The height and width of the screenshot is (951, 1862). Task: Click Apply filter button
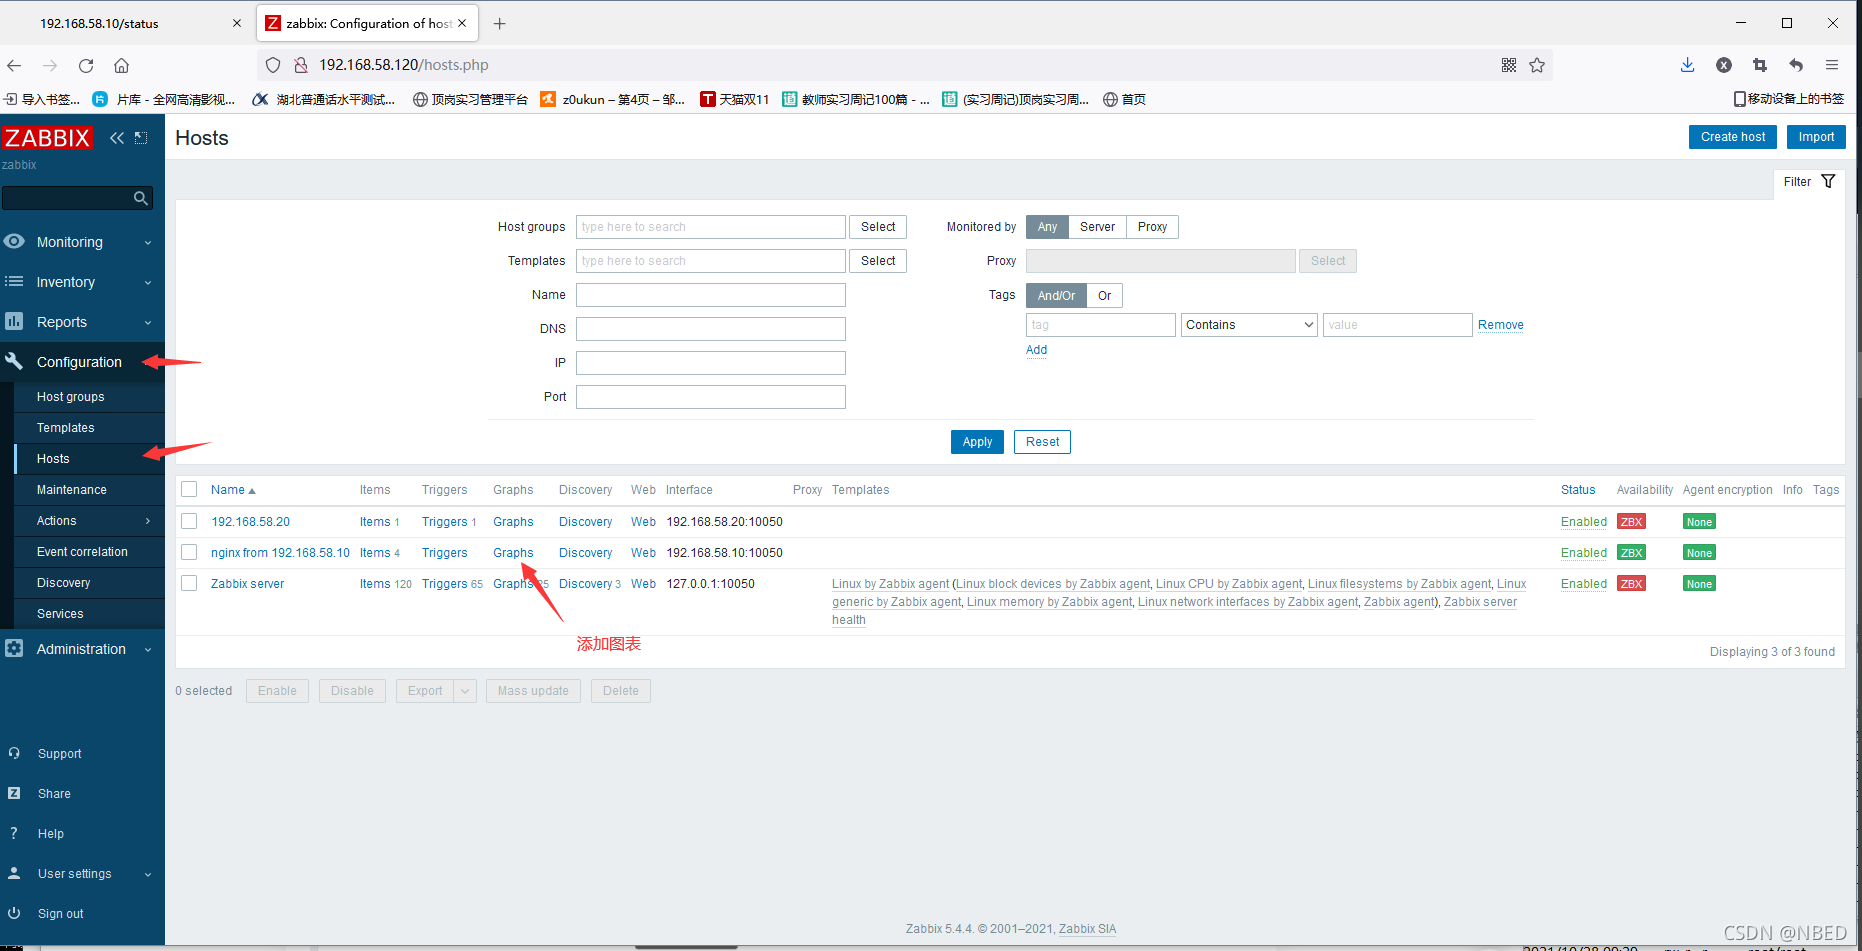click(x=977, y=442)
